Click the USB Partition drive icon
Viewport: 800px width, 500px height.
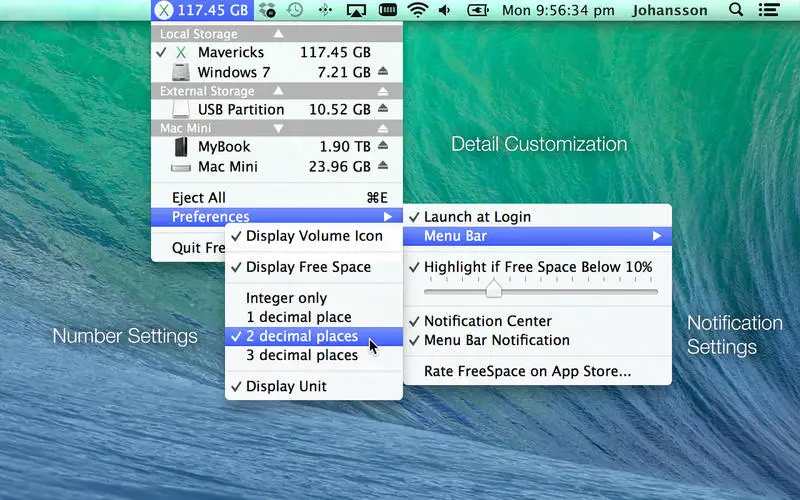[x=181, y=109]
